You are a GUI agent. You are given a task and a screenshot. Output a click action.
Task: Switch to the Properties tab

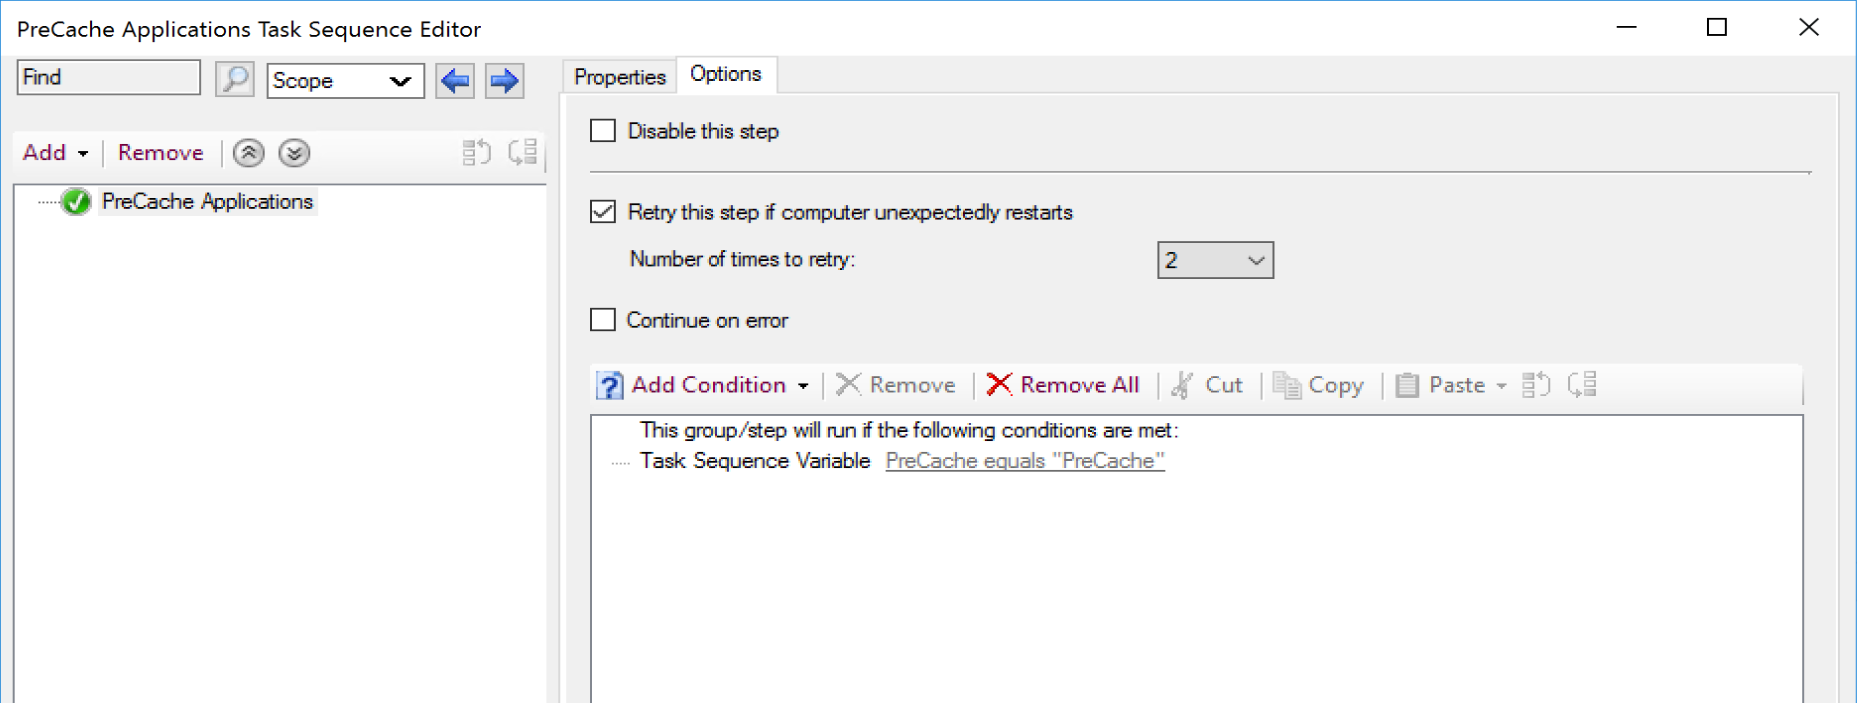(620, 77)
